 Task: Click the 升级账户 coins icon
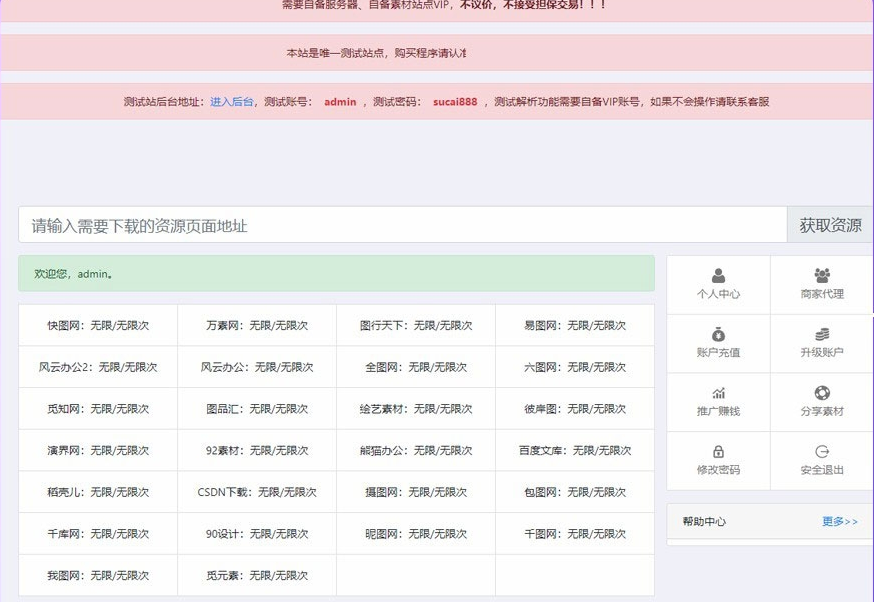click(822, 334)
